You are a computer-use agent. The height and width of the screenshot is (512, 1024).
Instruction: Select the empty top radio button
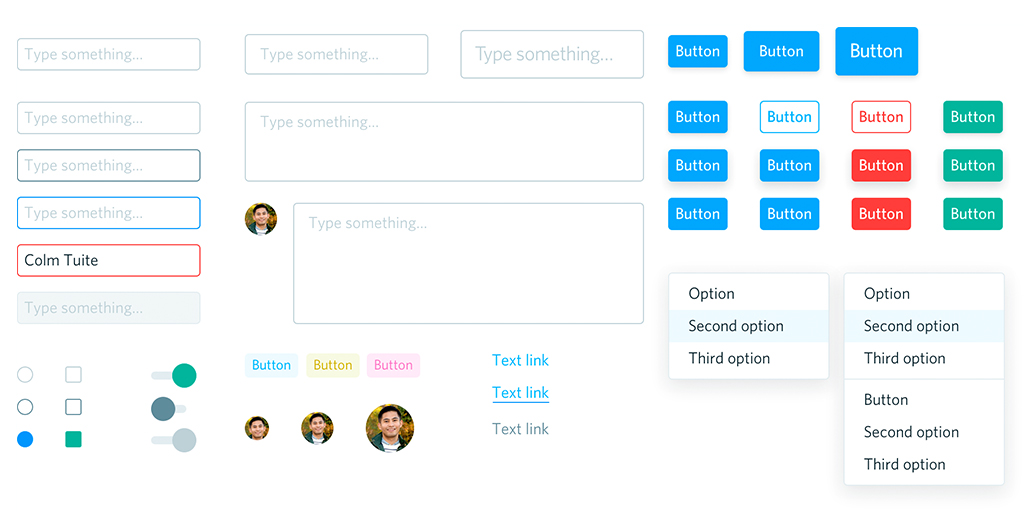(x=25, y=375)
